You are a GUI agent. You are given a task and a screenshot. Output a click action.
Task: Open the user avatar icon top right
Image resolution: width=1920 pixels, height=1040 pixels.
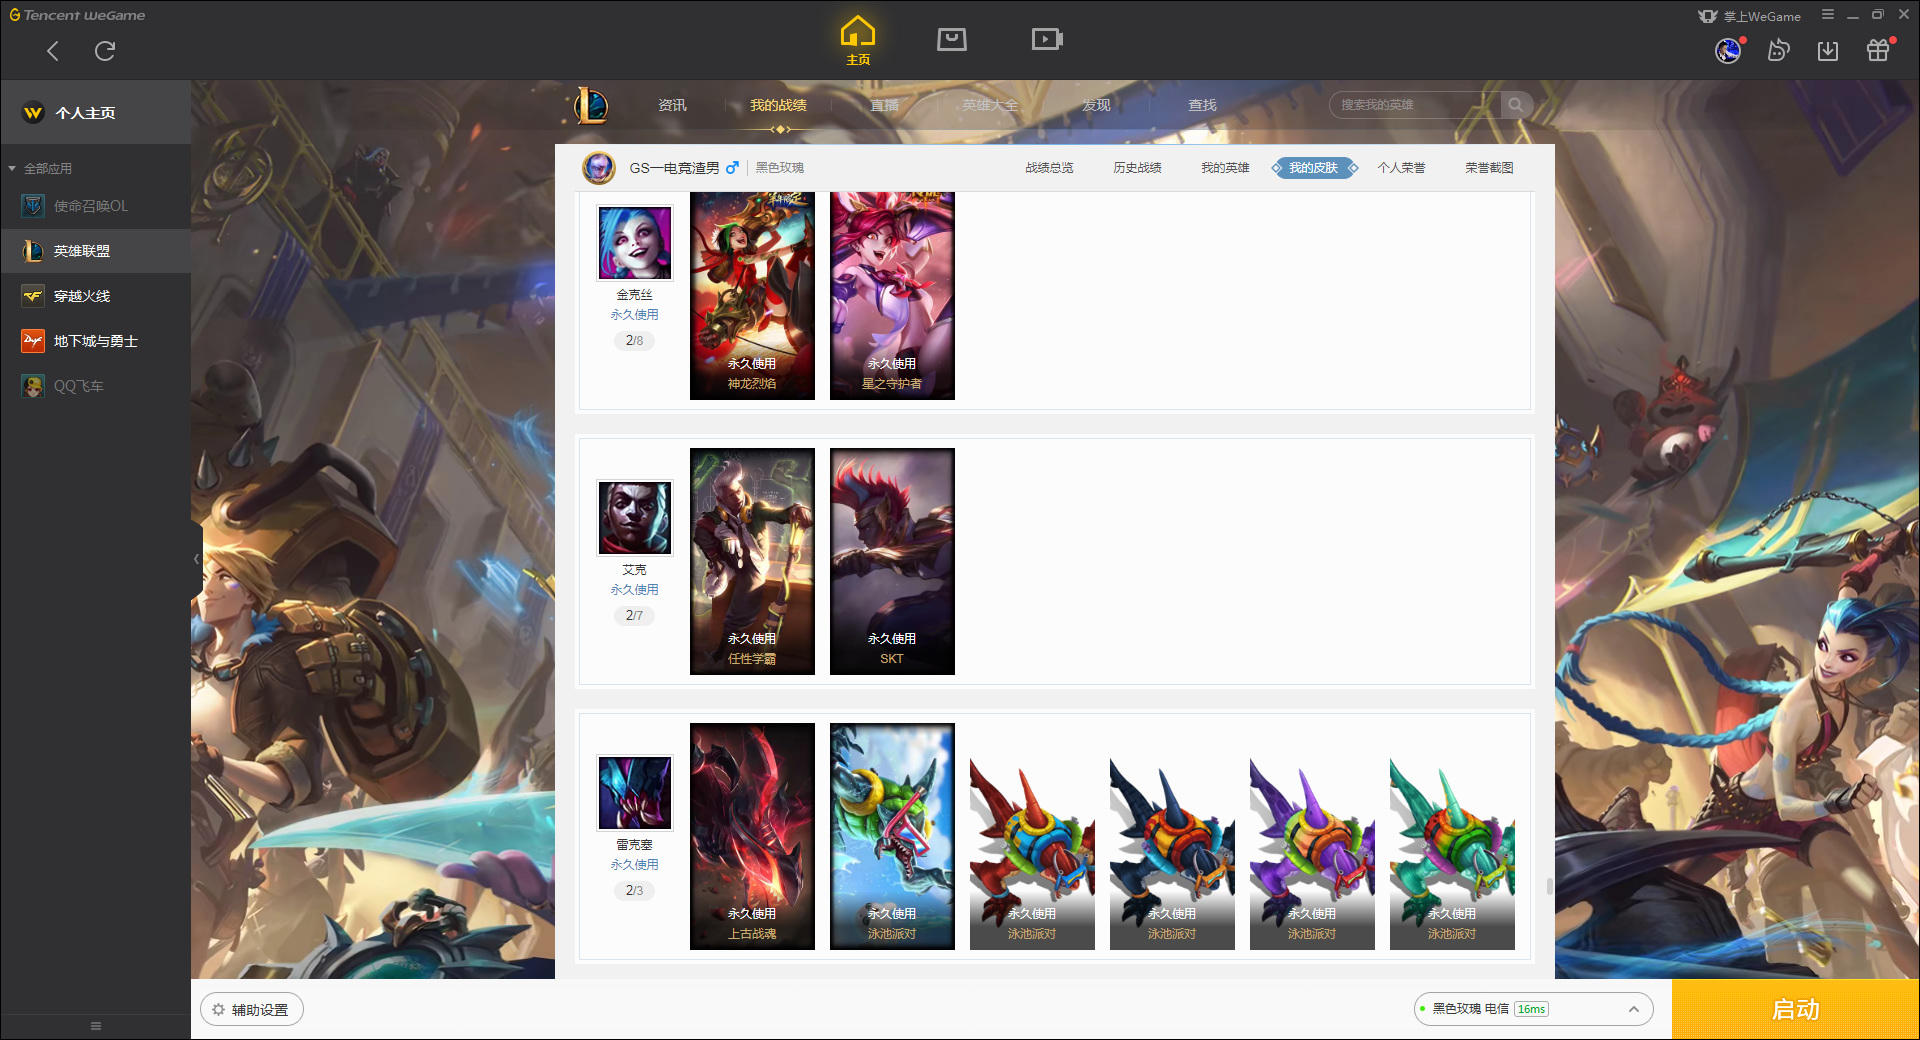[x=1728, y=50]
